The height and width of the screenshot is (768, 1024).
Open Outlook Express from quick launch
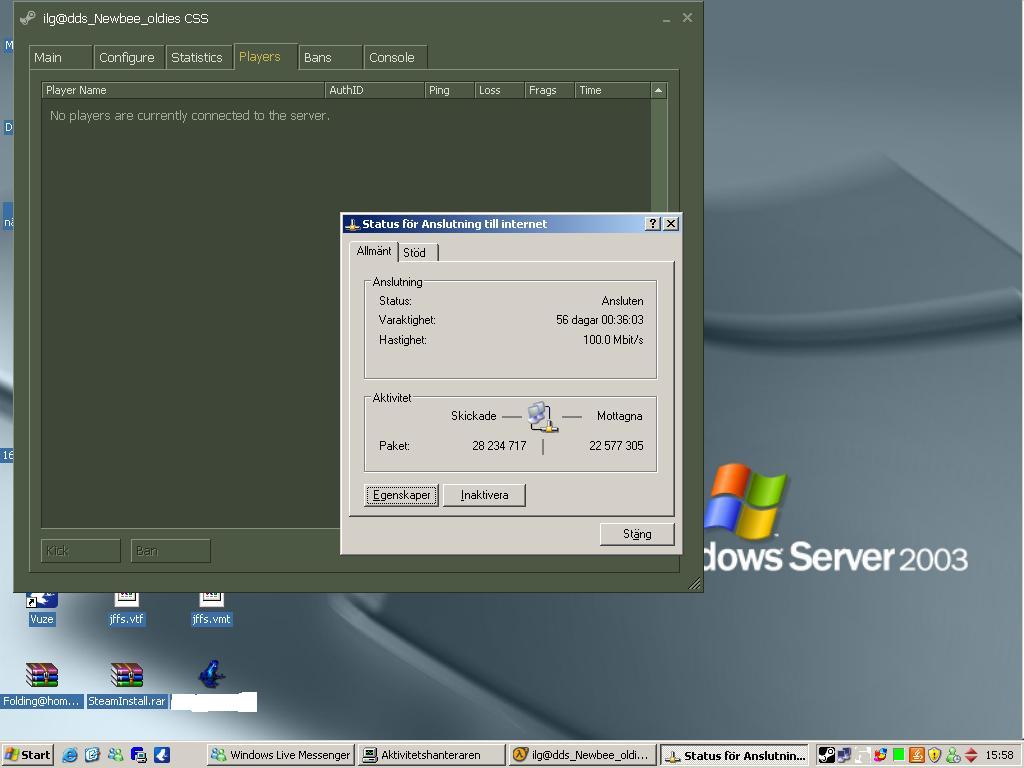92,755
